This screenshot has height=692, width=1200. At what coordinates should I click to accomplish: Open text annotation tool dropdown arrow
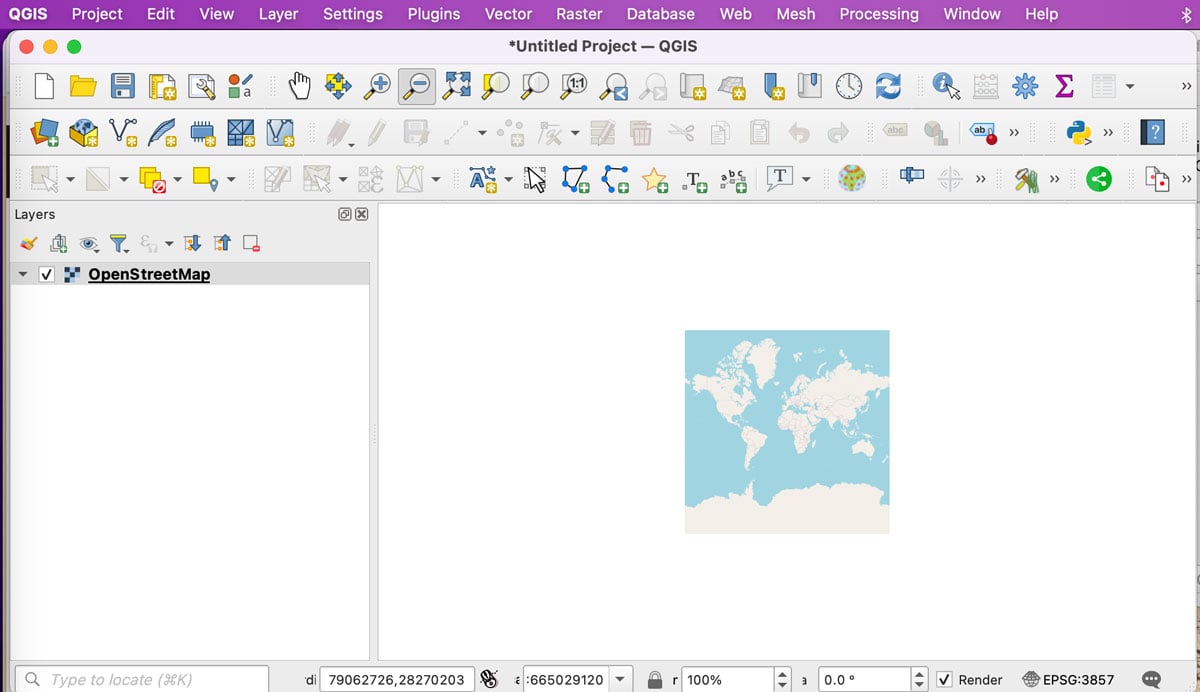[806, 180]
